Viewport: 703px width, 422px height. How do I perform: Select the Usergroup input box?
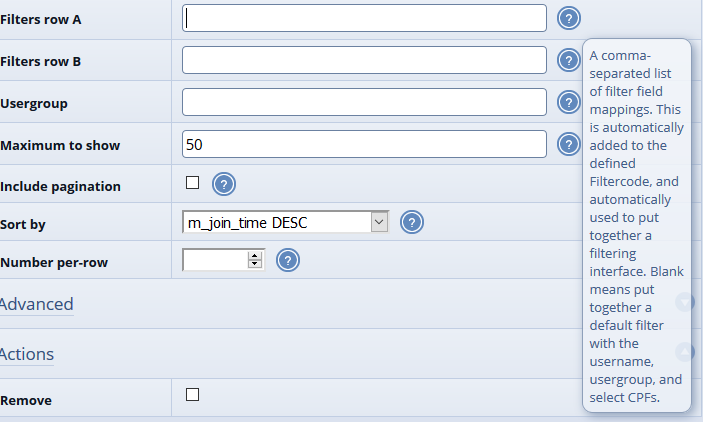364,102
